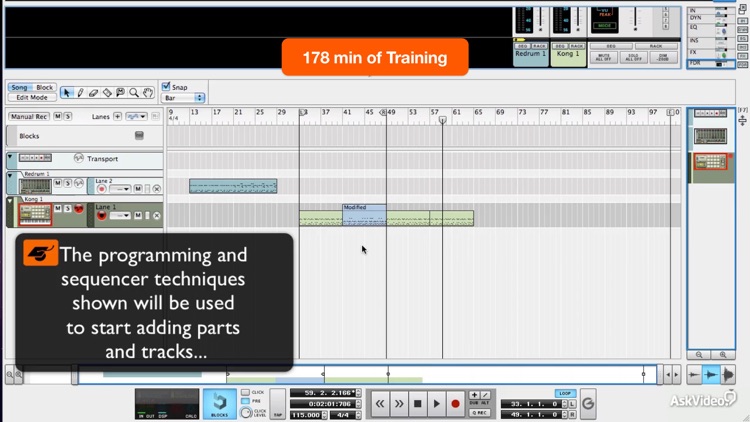The image size is (750, 422).
Task: Collapse the Kong 1 track triangle
Action: point(10,201)
